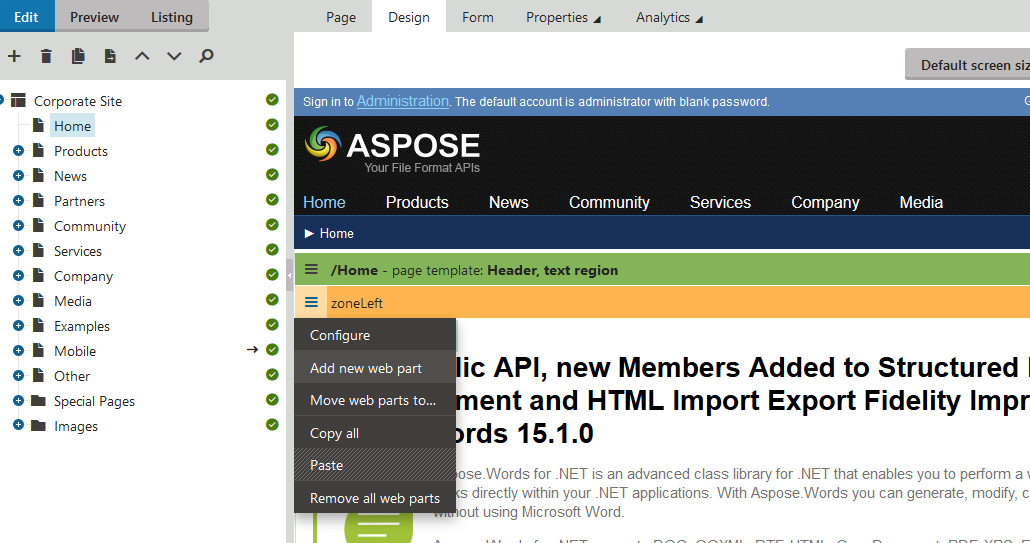Open the Page tab
Viewport: 1030px width, 543px height.
coord(341,17)
